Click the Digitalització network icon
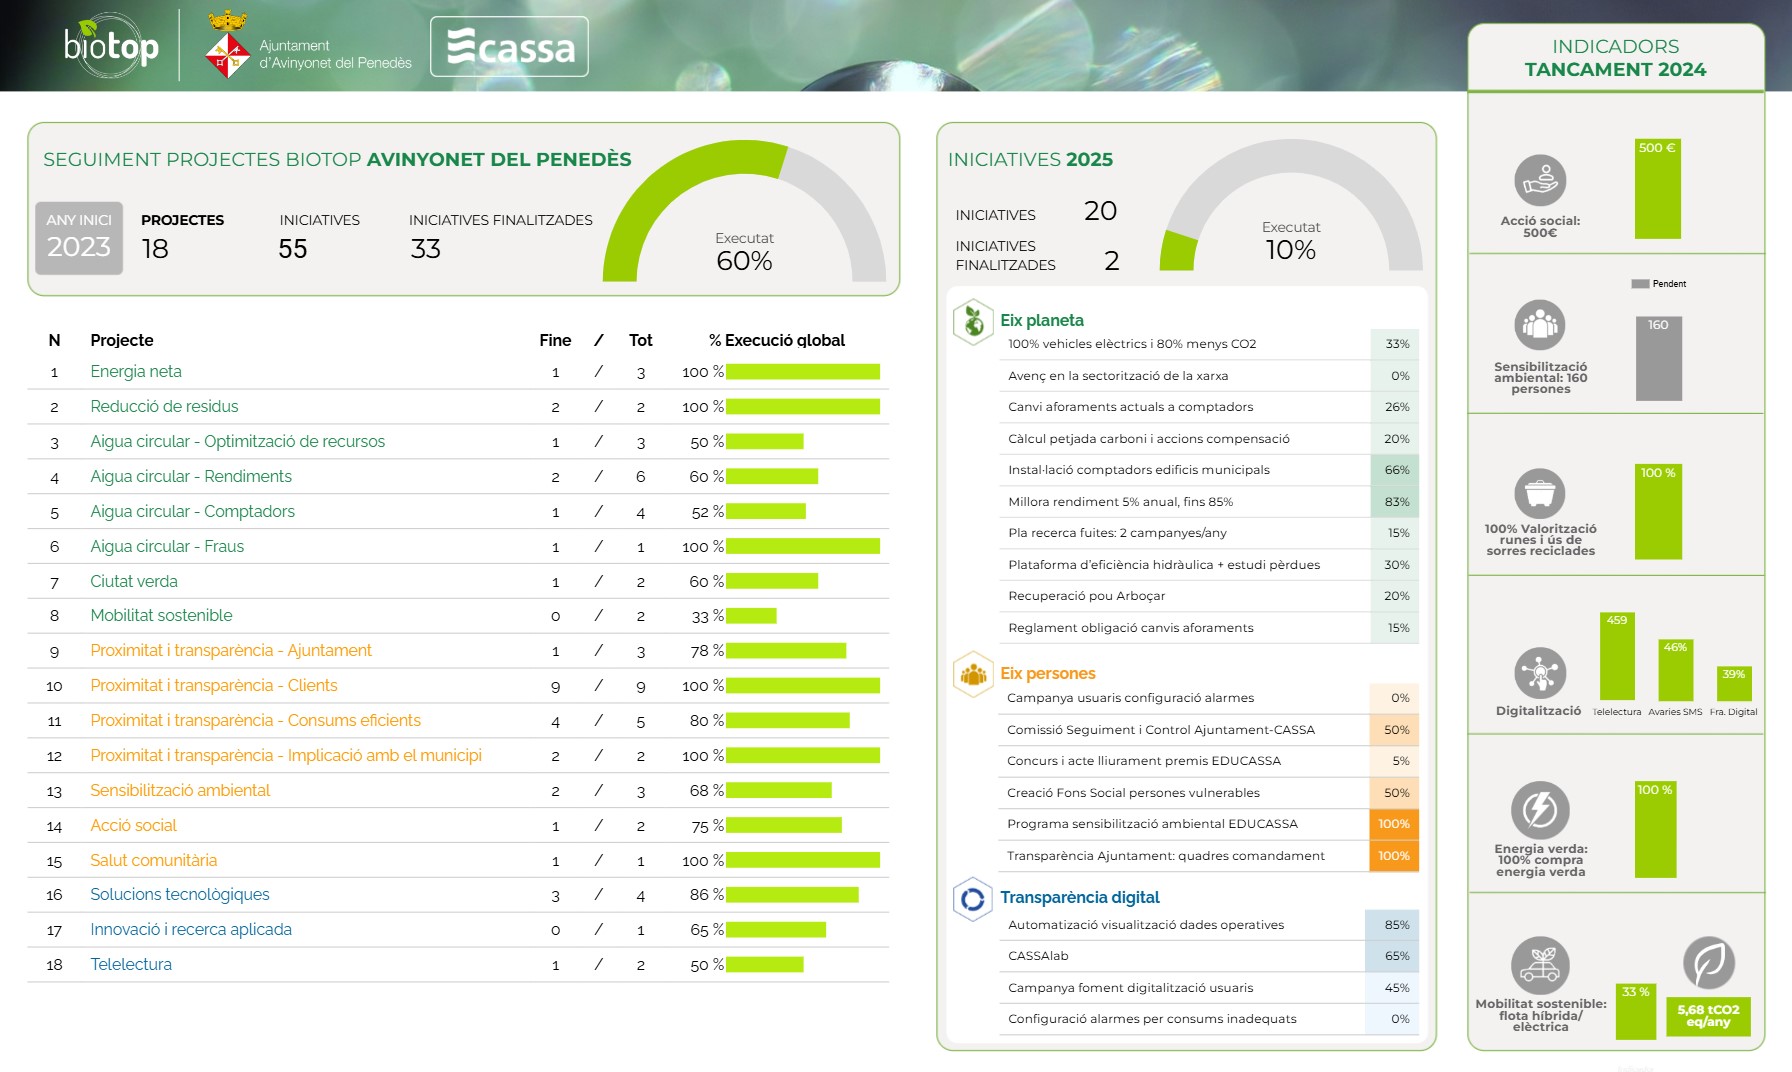This screenshot has height=1072, width=1792. (1540, 672)
